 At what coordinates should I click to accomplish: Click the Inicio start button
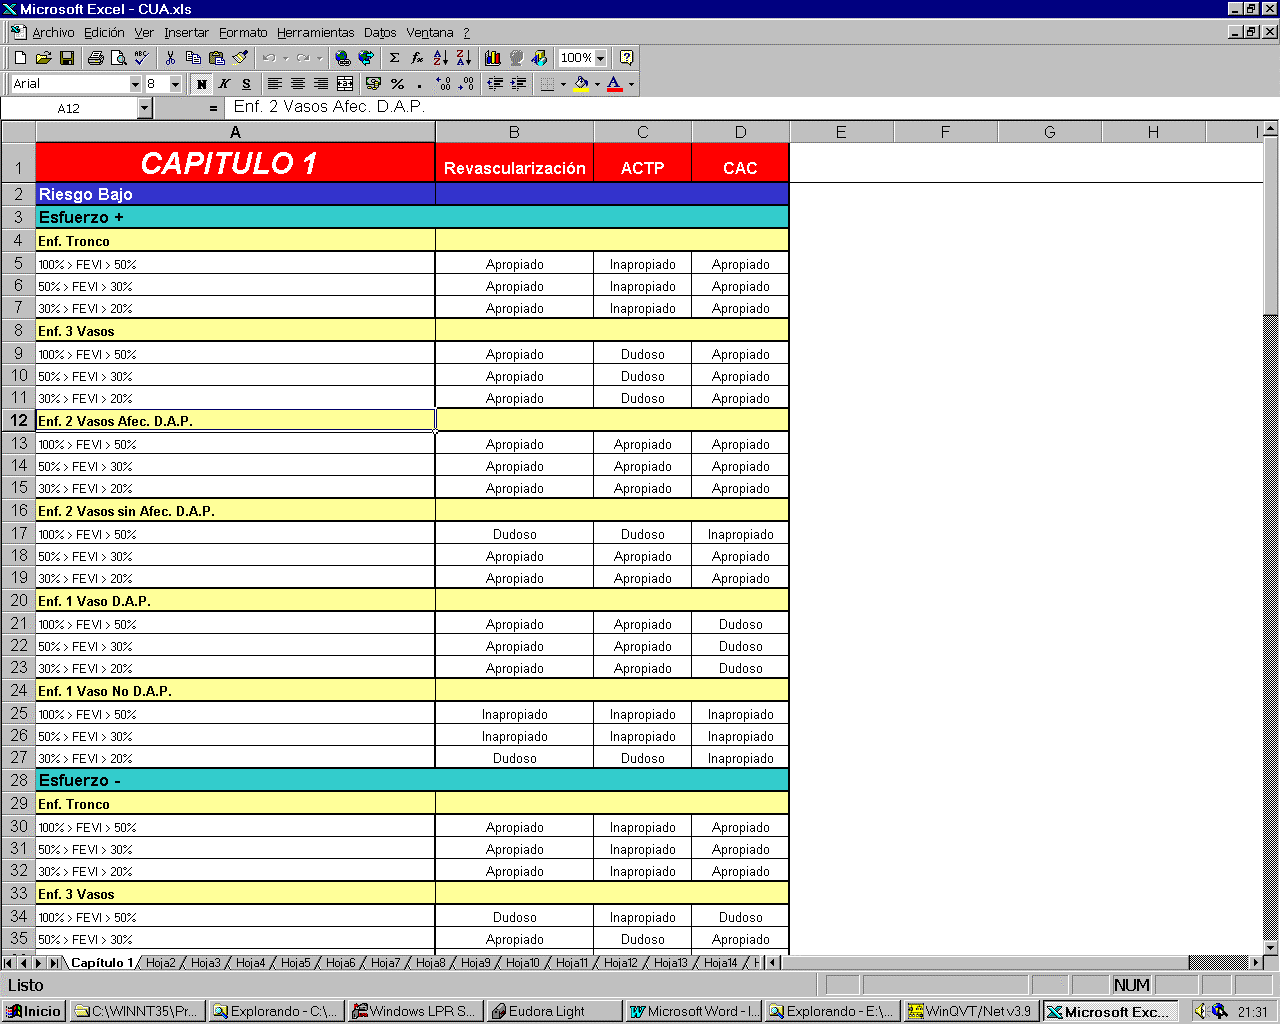pos(33,1011)
